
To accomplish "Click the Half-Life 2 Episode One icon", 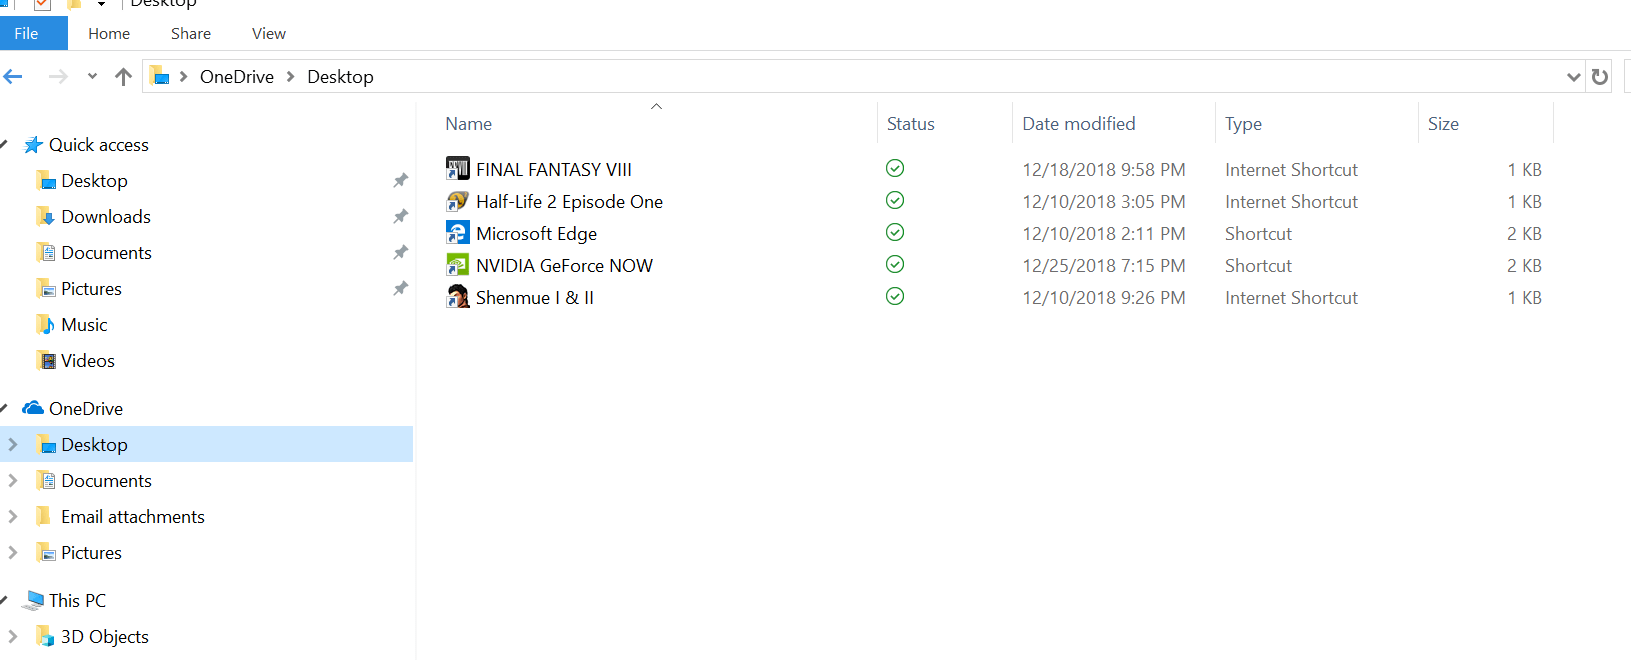I will 457,201.
